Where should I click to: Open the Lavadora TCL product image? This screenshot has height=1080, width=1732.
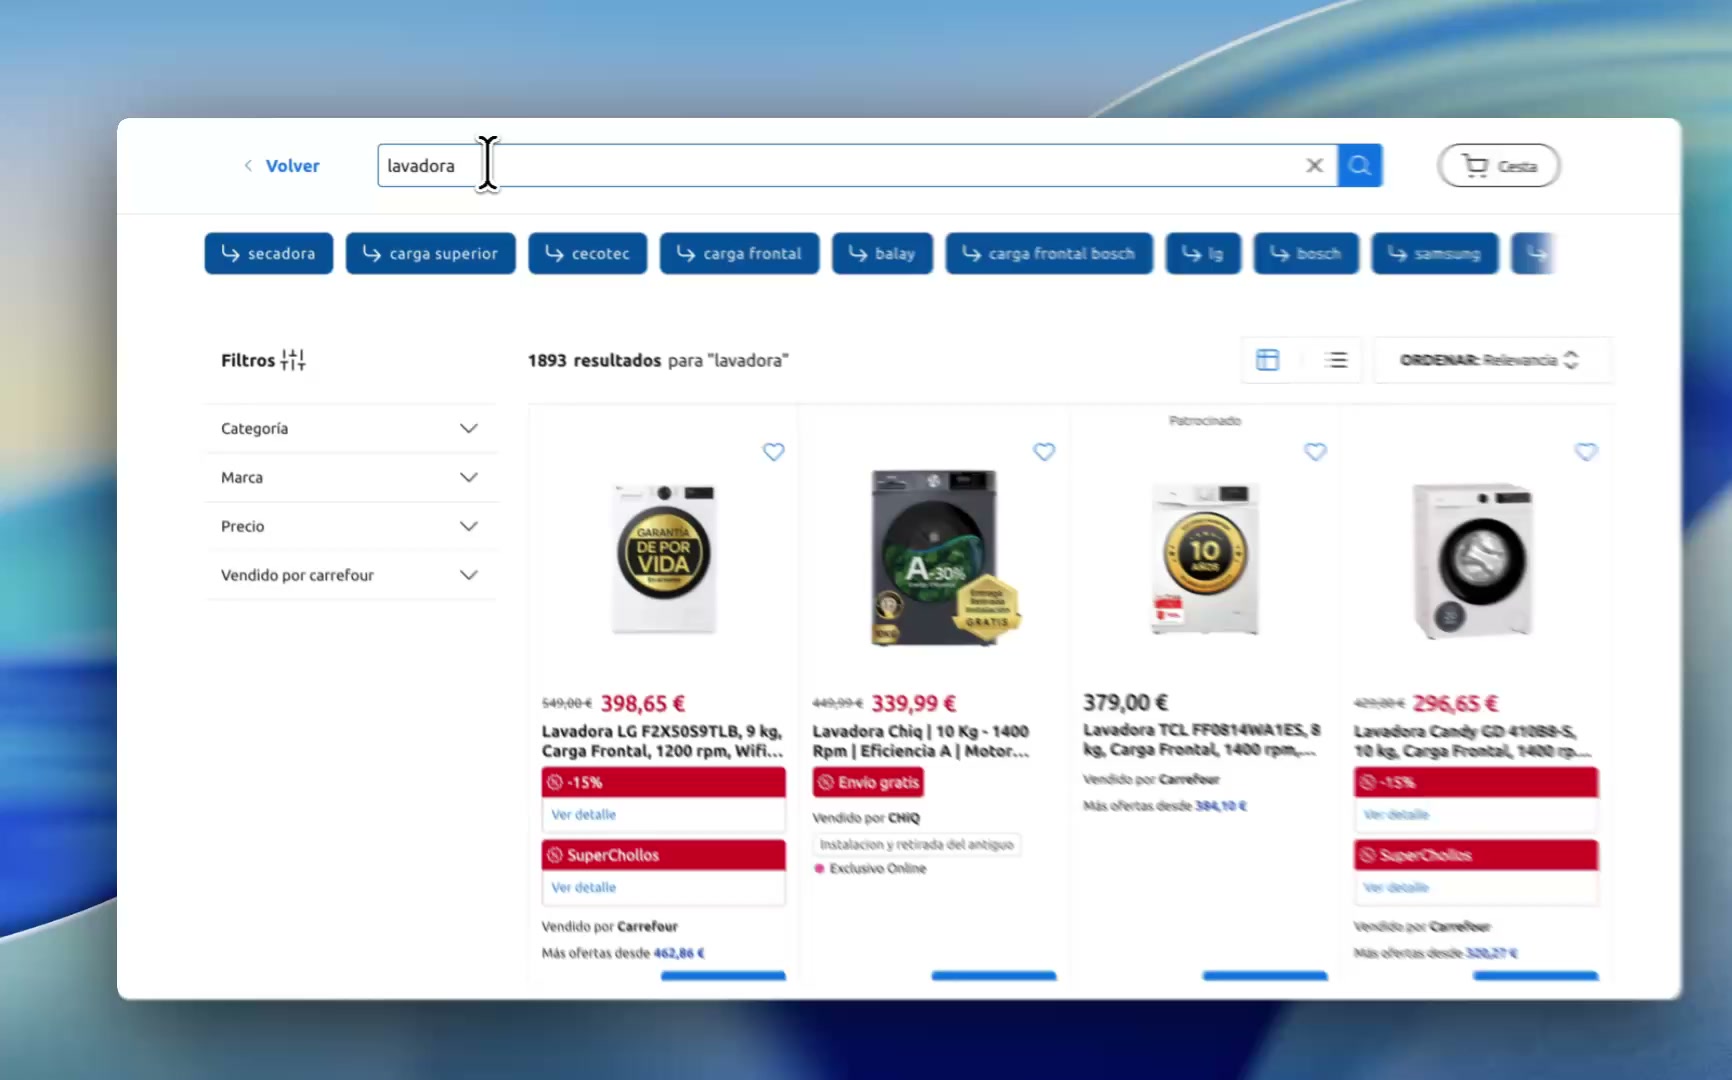(x=1205, y=558)
